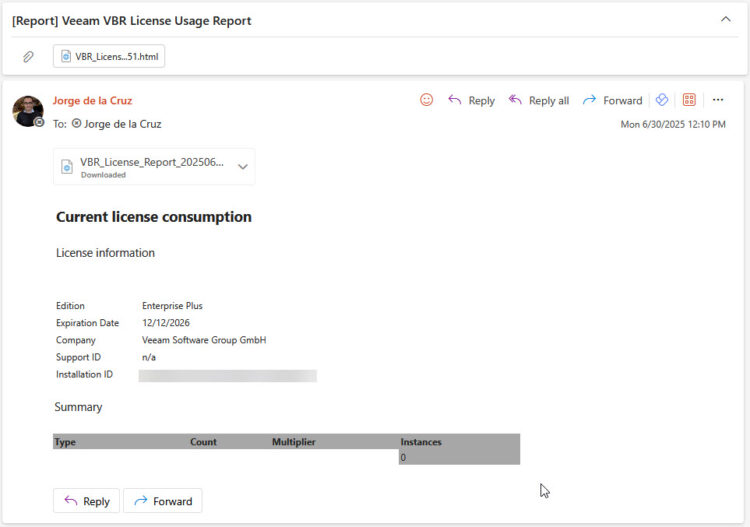
Task: Click Reply all in the message header
Action: click(x=538, y=100)
